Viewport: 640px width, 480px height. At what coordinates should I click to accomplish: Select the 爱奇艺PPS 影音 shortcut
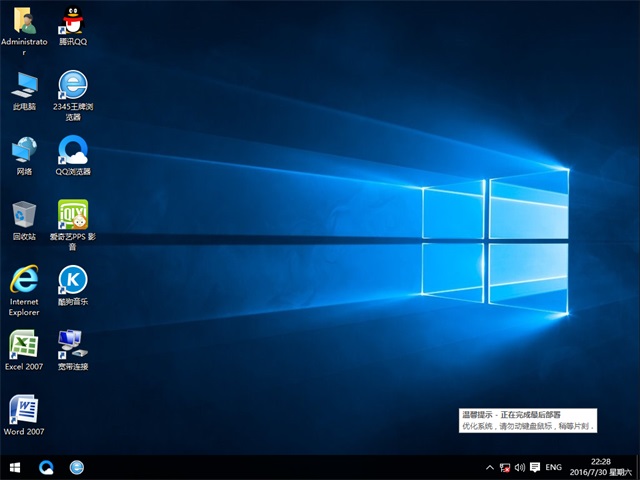coord(73,215)
